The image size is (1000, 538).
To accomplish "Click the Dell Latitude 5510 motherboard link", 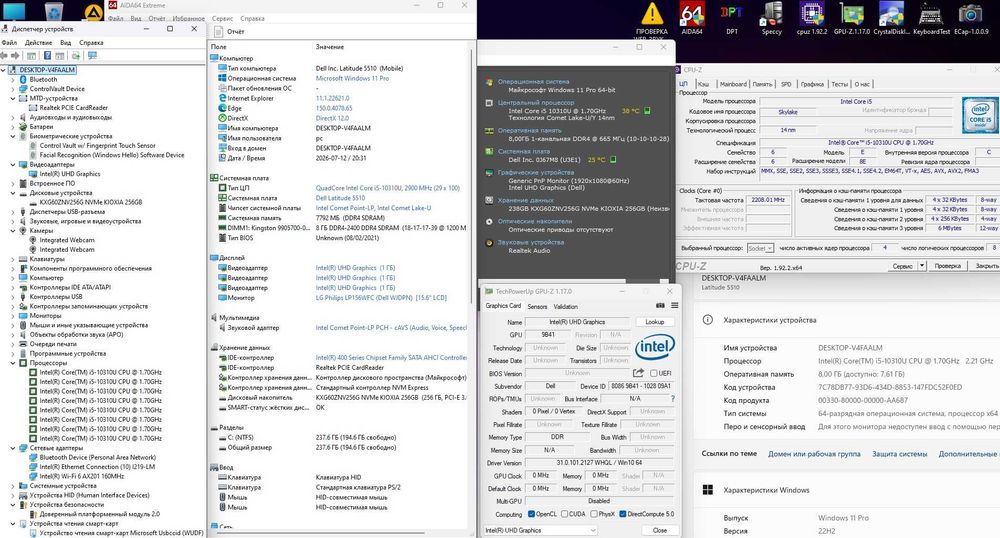I will (341, 198).
